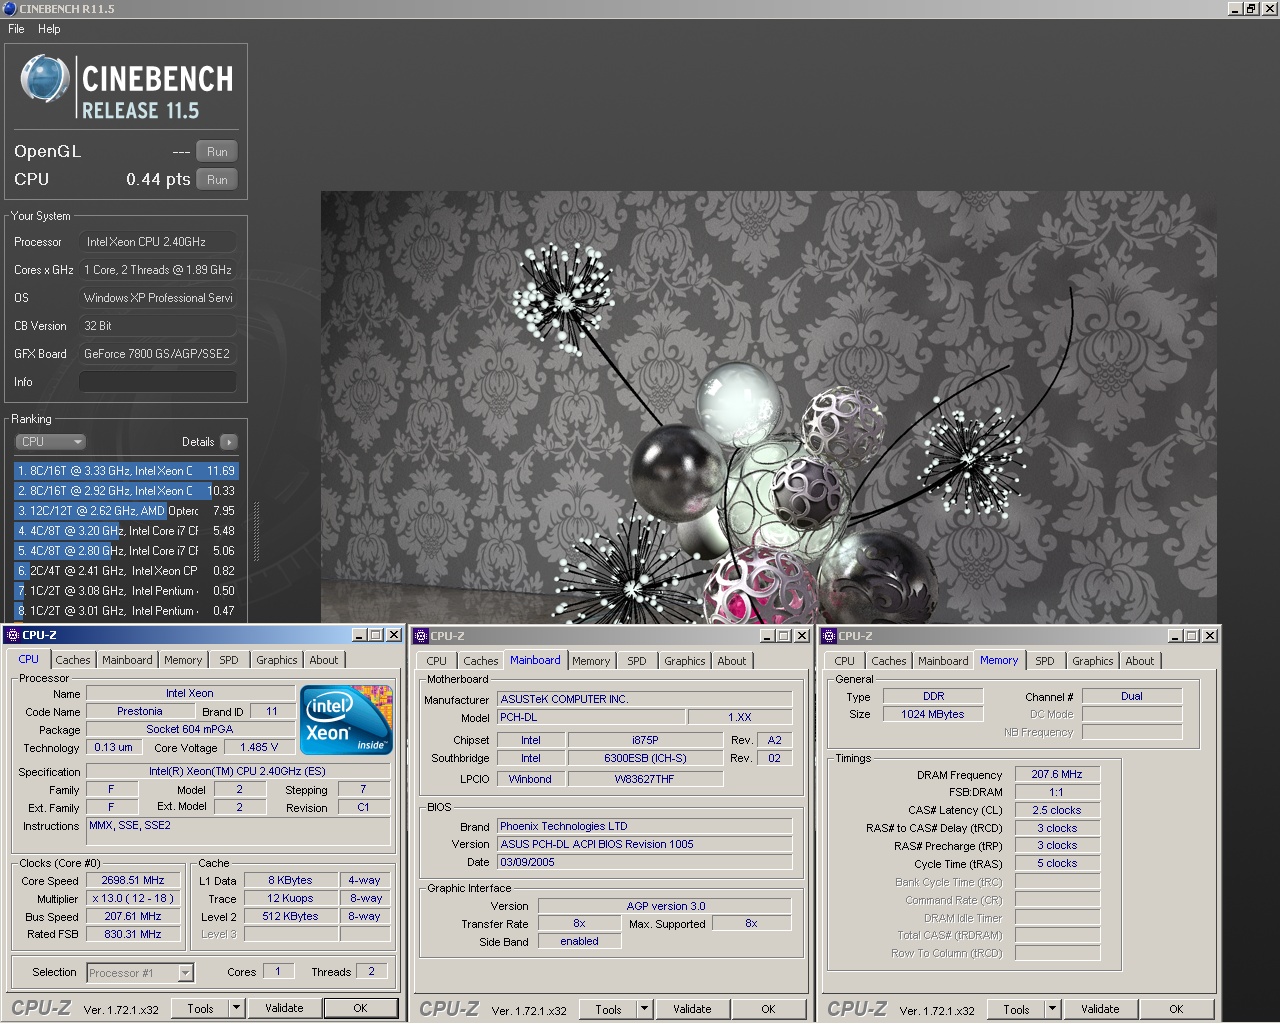Screen dimensions: 1280x1024
Task: Click Memory CPU-Z window title icon
Action: 829,636
